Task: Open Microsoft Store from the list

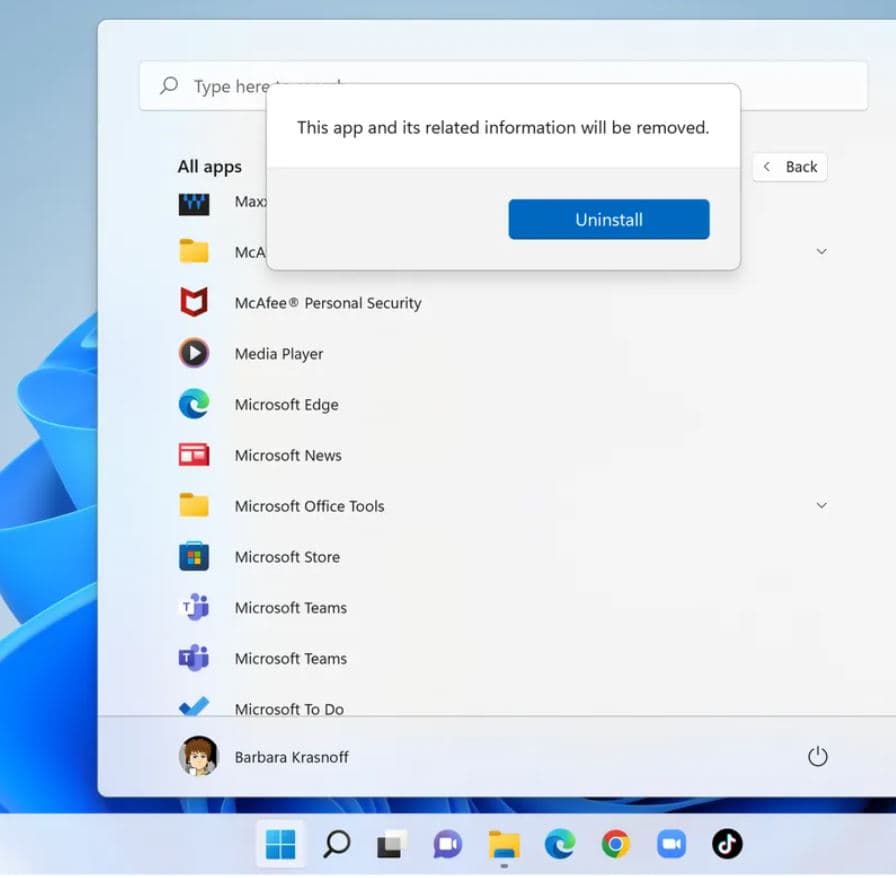Action: point(287,557)
